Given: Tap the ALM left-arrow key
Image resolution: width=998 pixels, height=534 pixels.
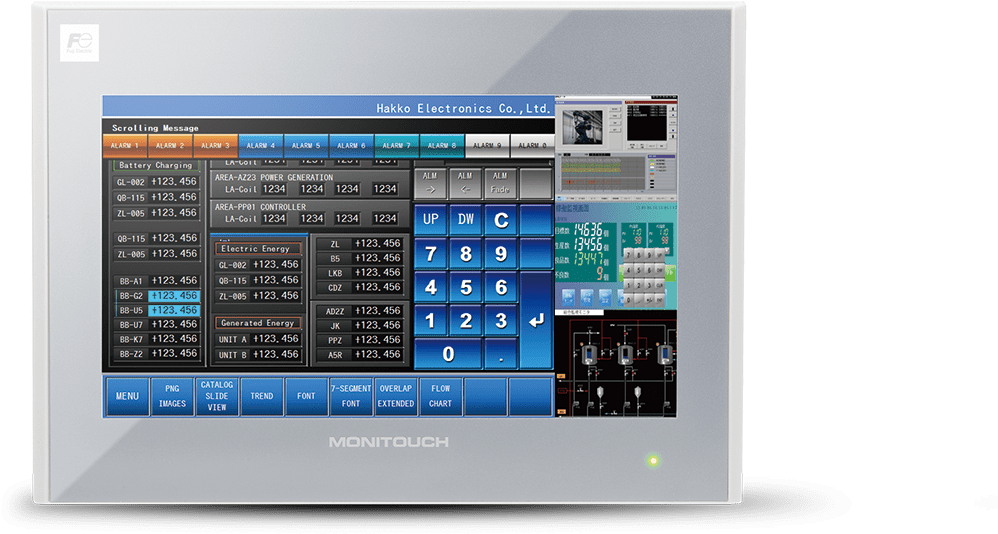Looking at the screenshot, I should (465, 183).
